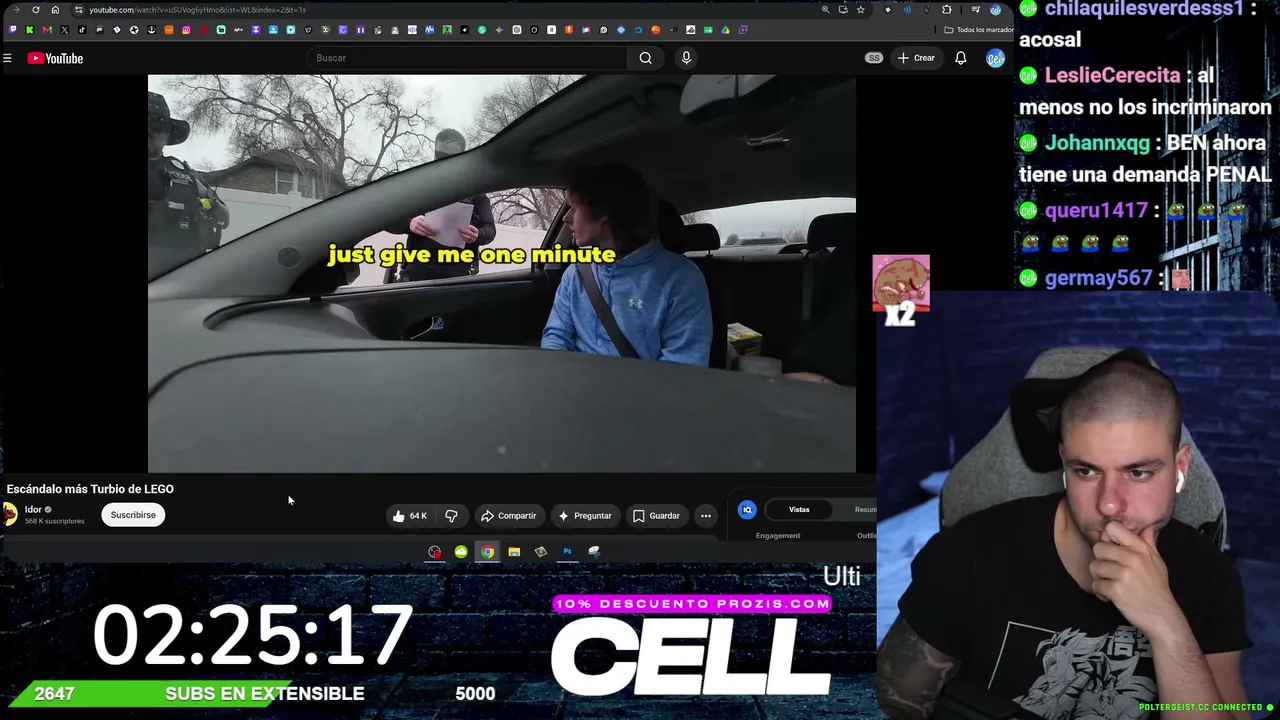Bookmark this page with the star icon
Screen dimensions: 1280x720
click(860, 10)
